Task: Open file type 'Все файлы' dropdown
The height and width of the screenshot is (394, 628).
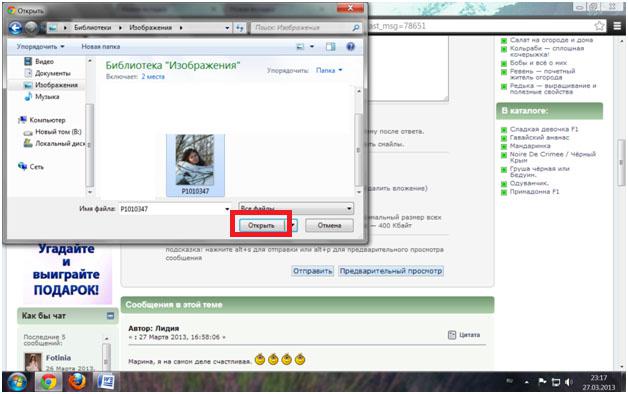Action: click(x=296, y=209)
